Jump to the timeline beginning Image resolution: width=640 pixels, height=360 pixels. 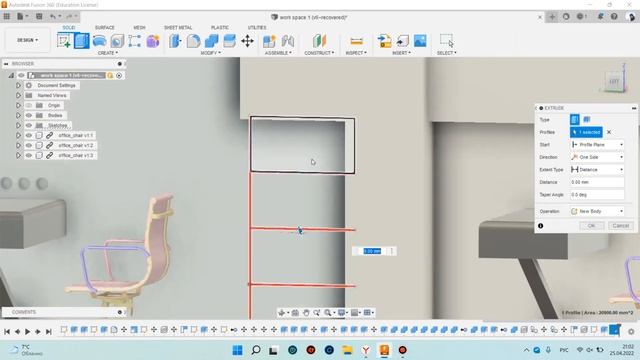pos(7,331)
